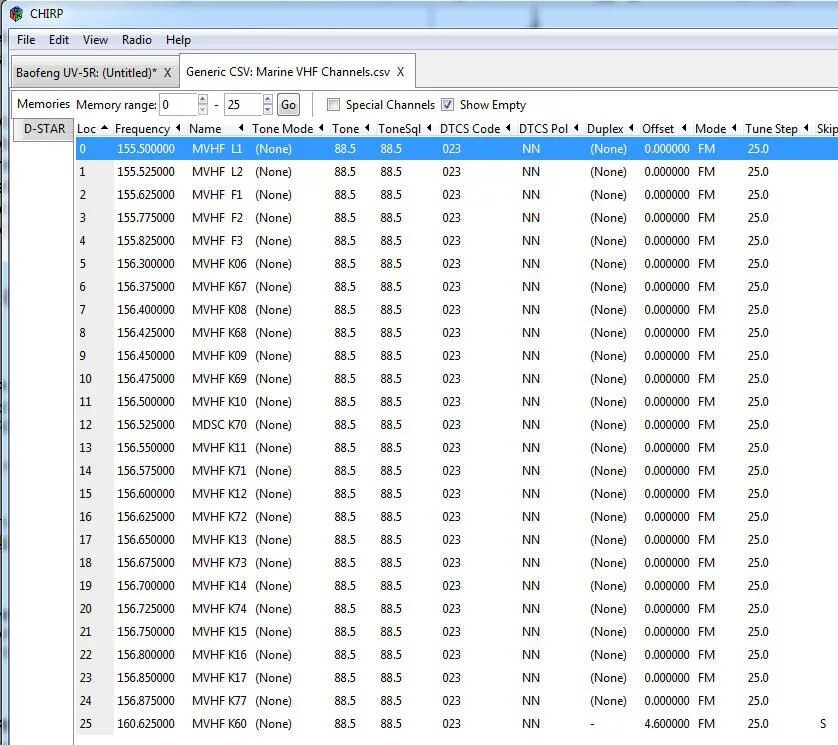Viewport: 838px width, 745px height.
Task: Select name cell MVHF K10
Action: pyautogui.click(x=219, y=402)
